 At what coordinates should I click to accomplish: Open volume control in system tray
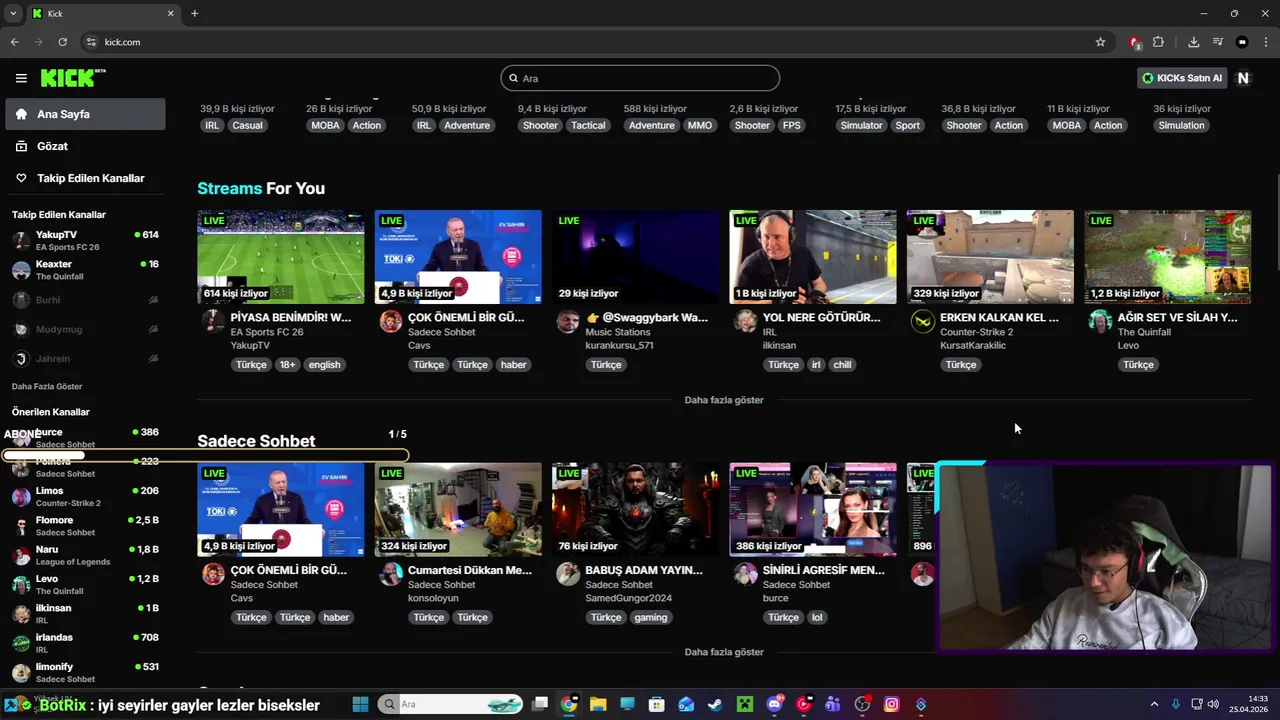pos(1213,704)
